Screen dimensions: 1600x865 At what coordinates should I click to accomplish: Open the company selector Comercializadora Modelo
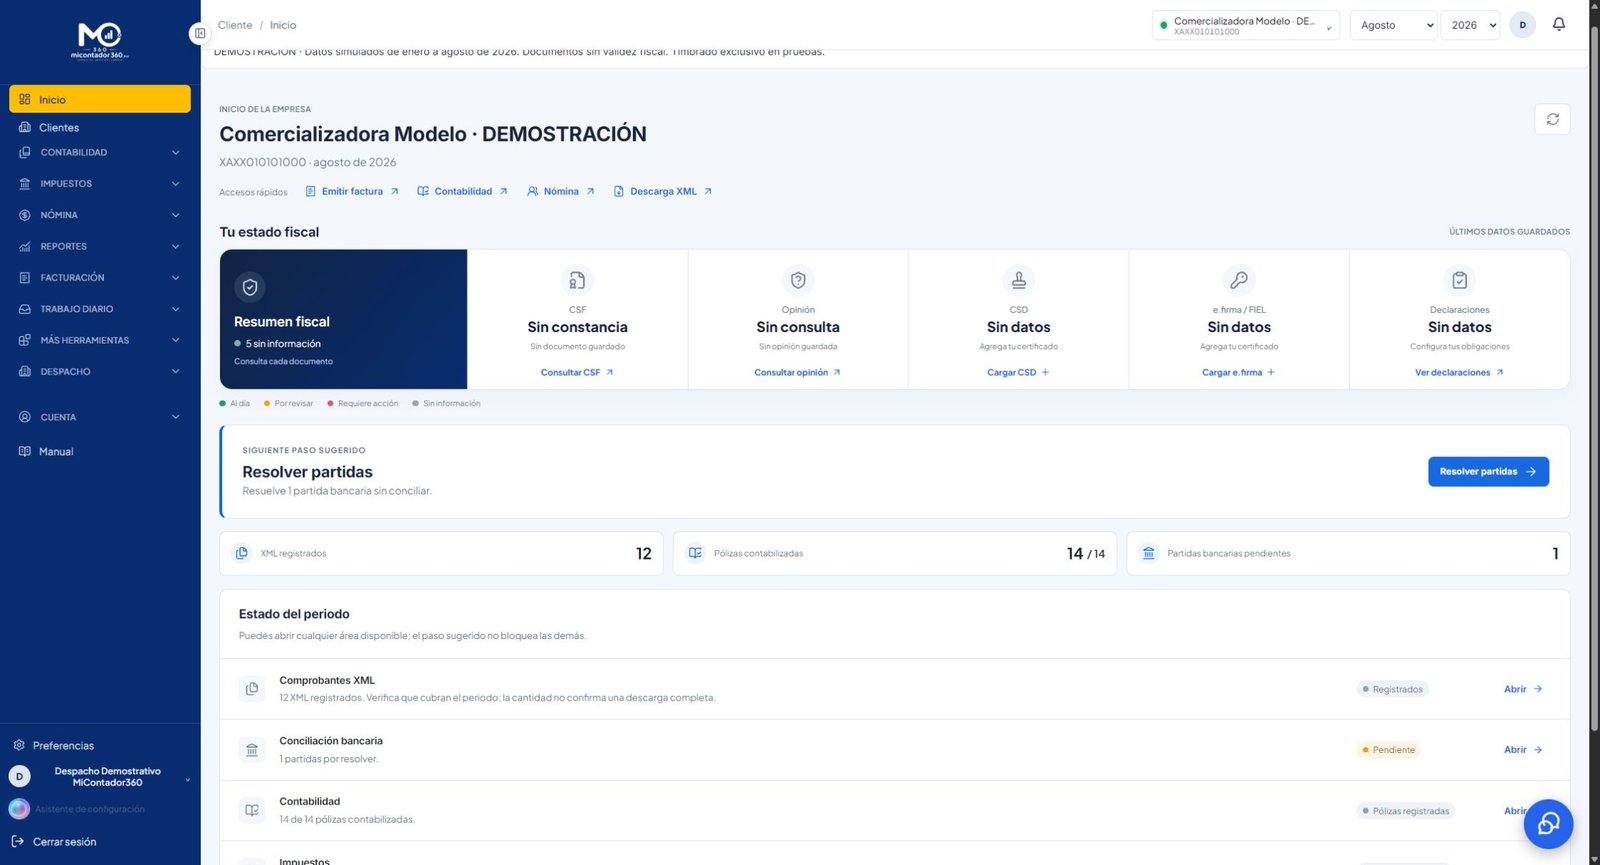pos(1246,25)
